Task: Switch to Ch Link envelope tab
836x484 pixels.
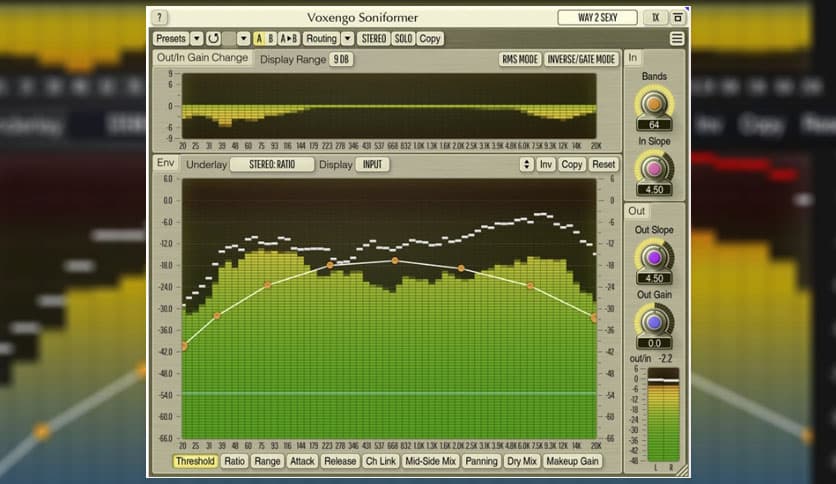Action: [x=381, y=461]
